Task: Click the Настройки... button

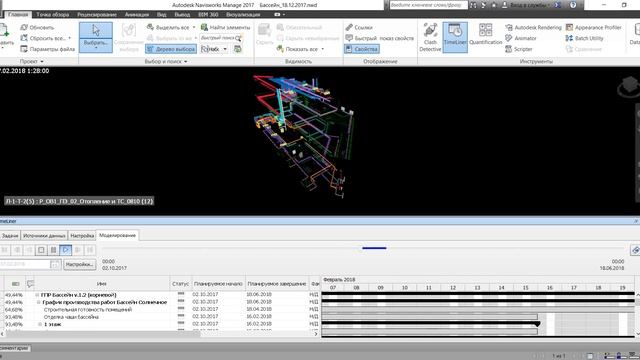Action: (x=80, y=264)
